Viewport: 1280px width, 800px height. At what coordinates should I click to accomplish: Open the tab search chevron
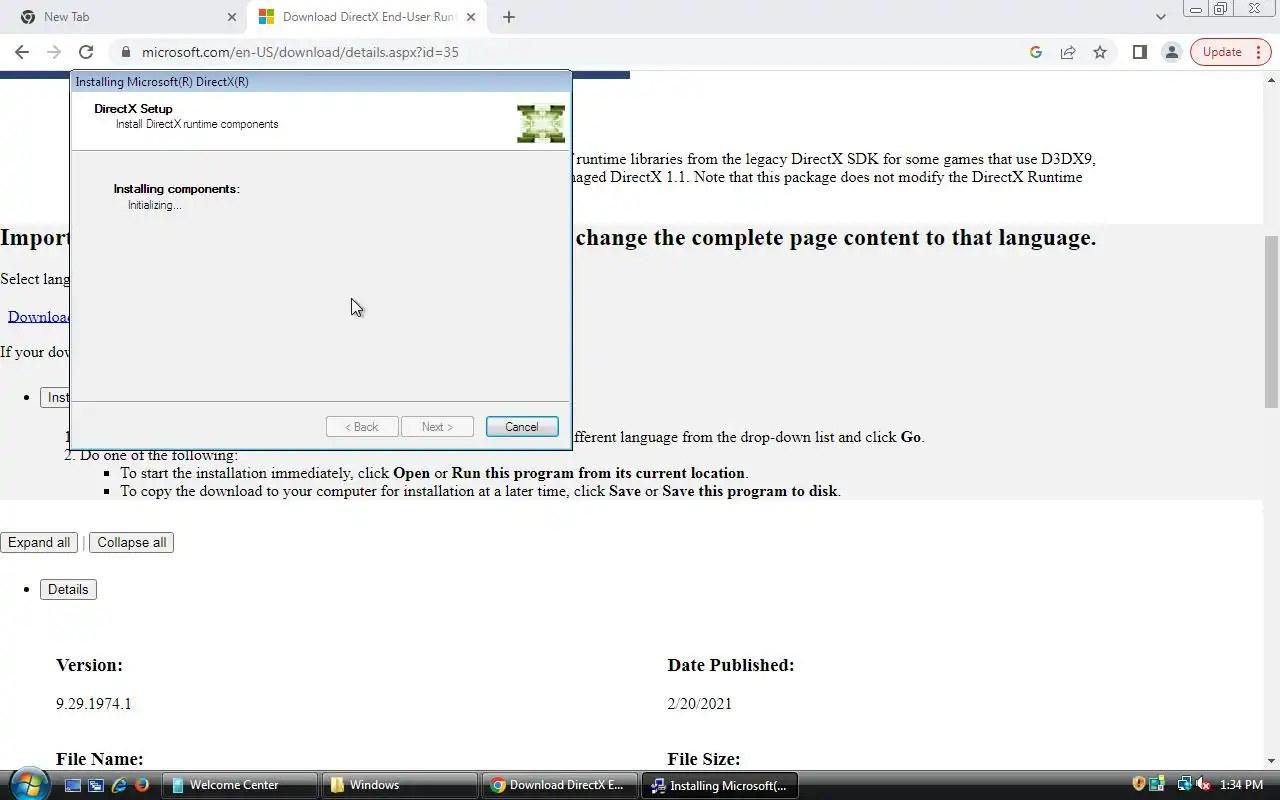pyautogui.click(x=1160, y=17)
